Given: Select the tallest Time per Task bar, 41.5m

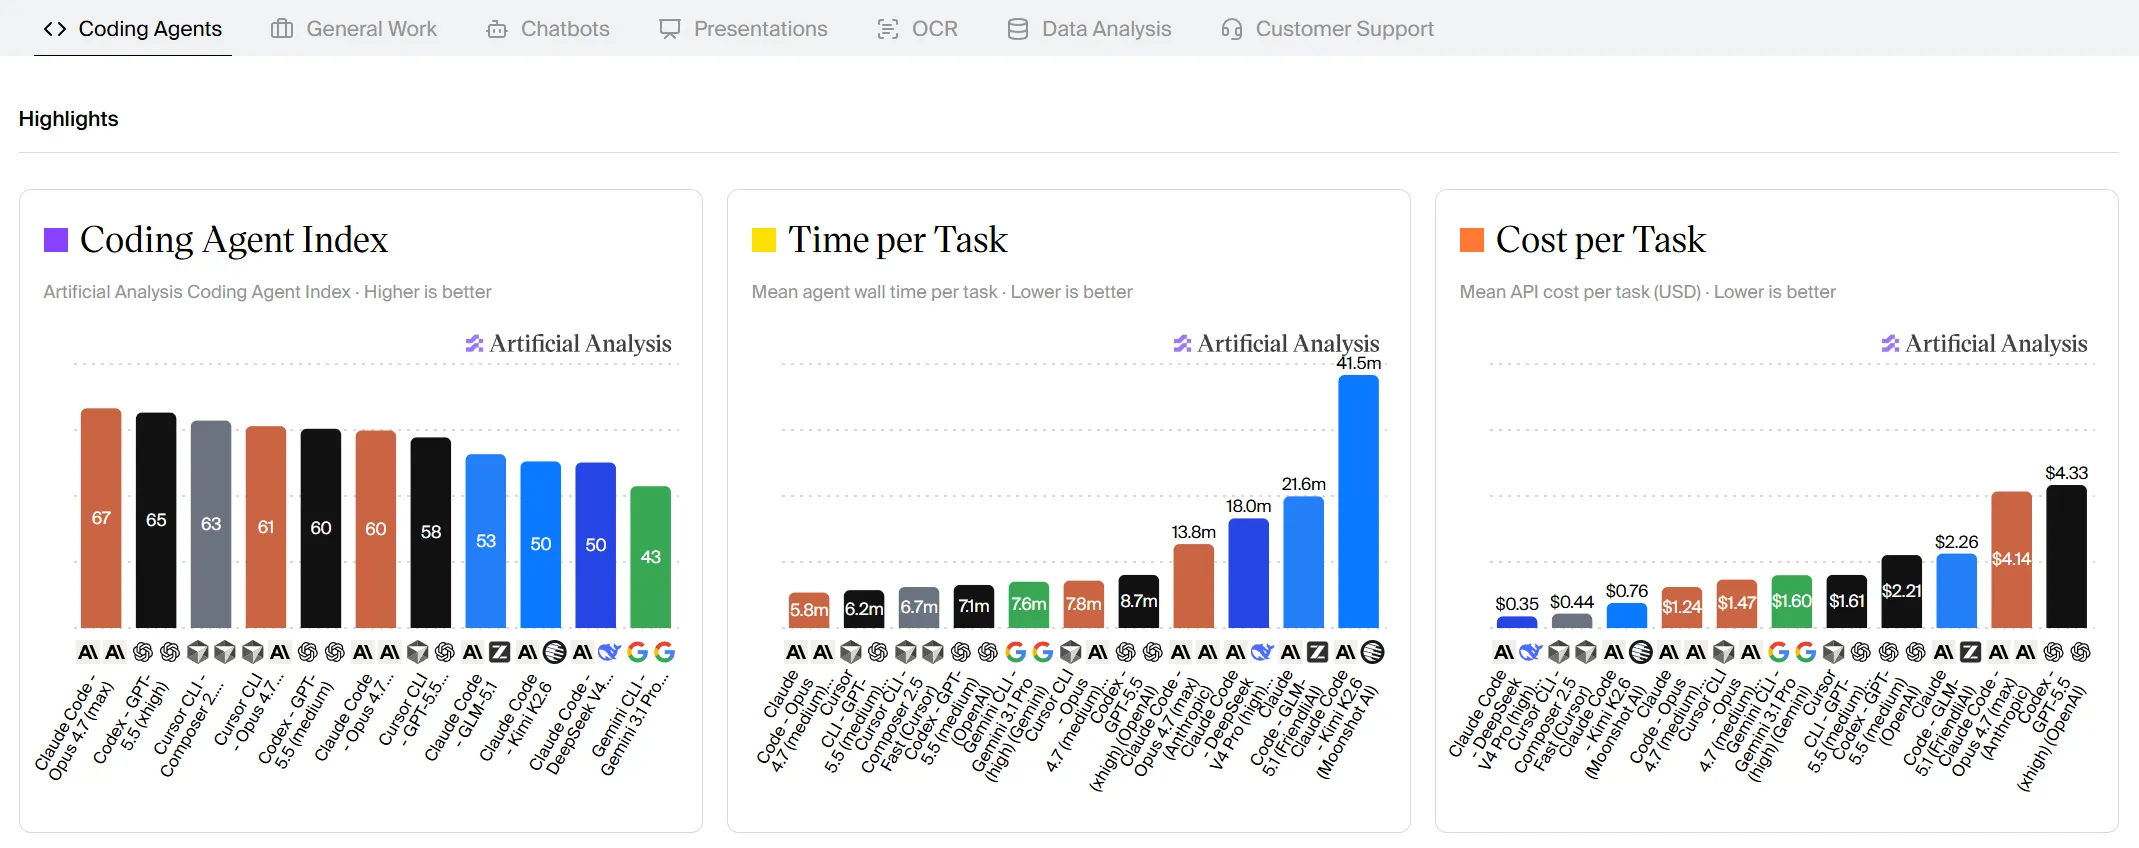Looking at the screenshot, I should point(1359,501).
